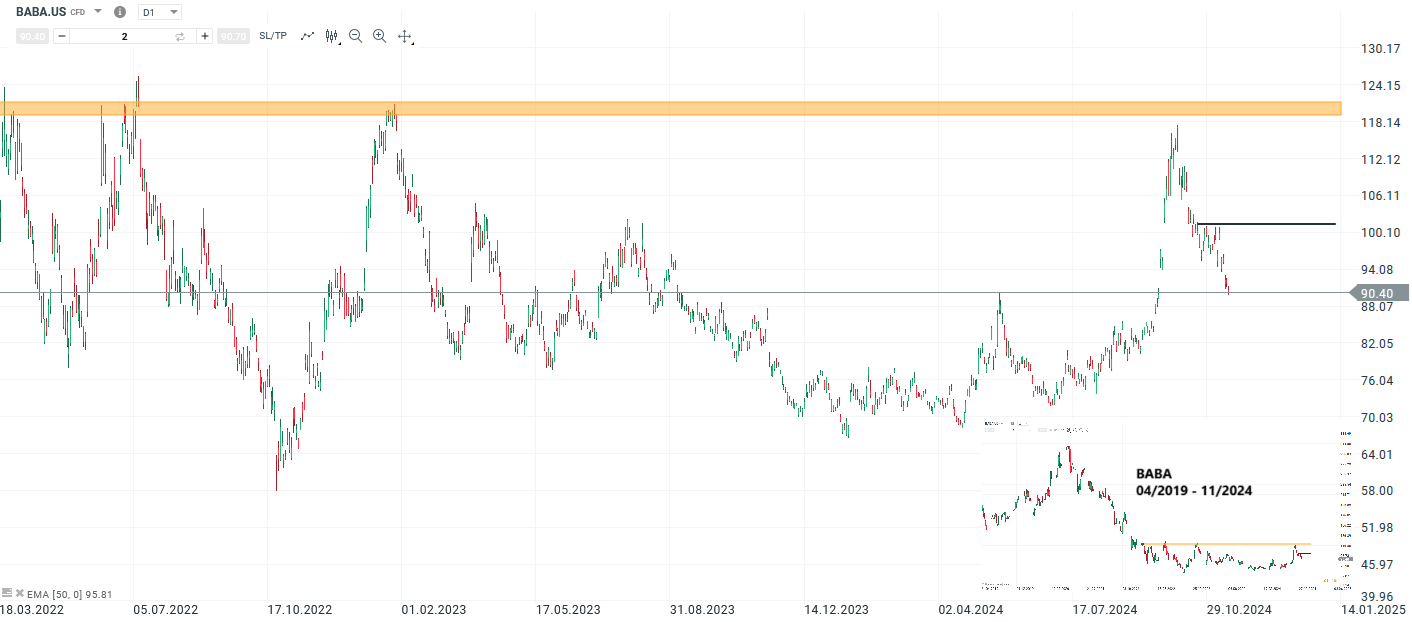Viewport: 1412px width, 622px height.
Task: Click the volume unit swap icon
Action: tap(181, 36)
